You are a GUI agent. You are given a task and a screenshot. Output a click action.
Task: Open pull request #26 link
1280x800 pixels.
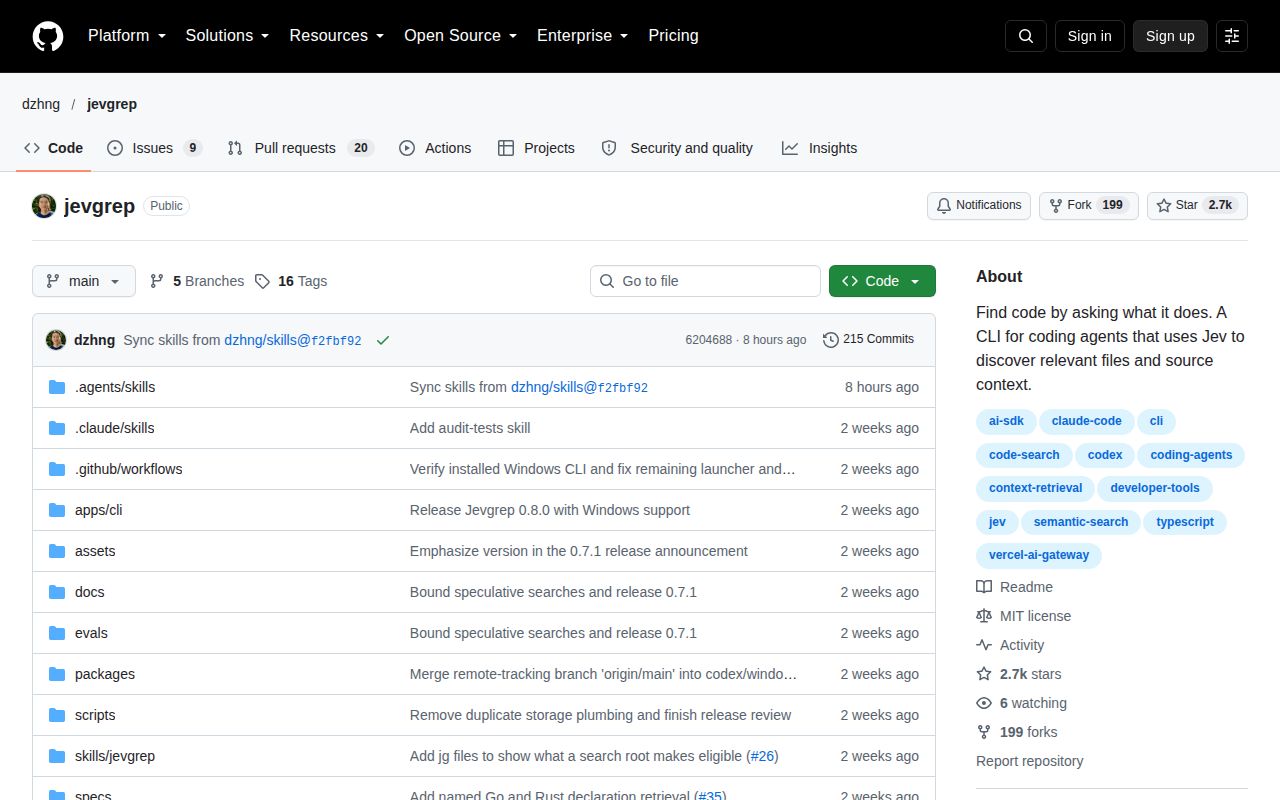764,756
